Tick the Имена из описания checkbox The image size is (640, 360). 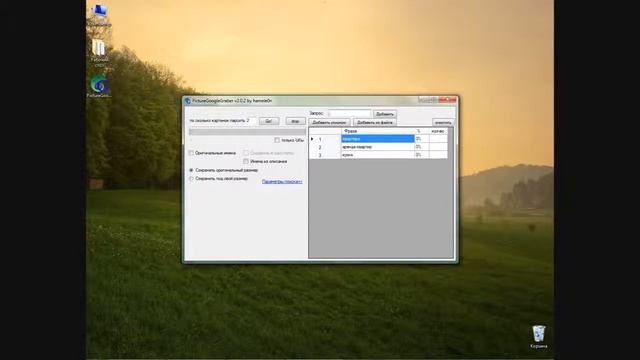246,161
